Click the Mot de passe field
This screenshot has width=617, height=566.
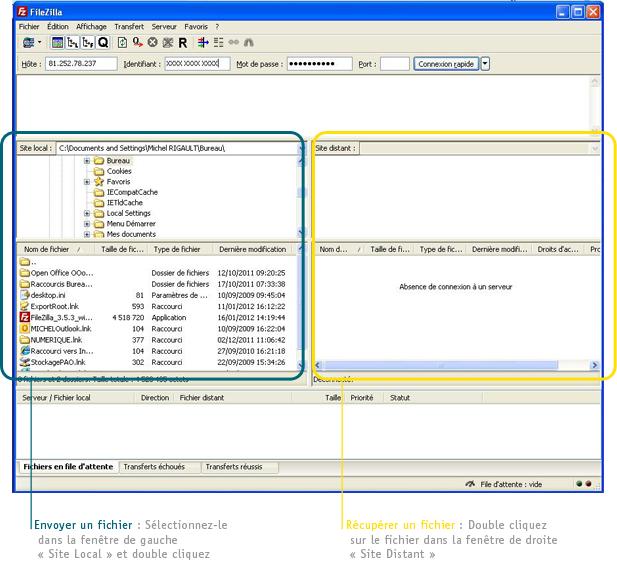point(320,64)
